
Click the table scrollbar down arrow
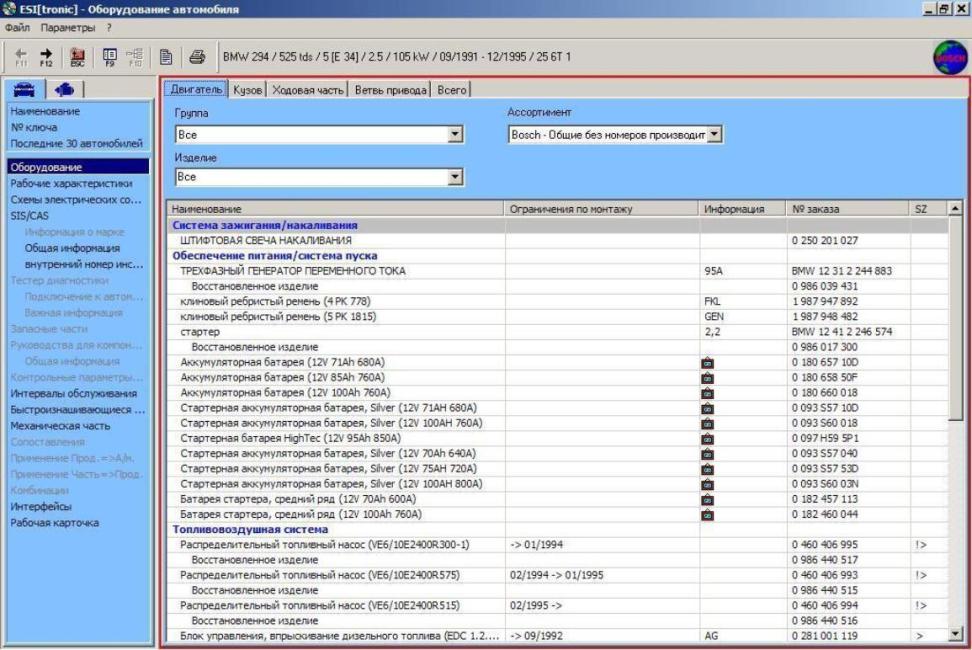[x=955, y=633]
